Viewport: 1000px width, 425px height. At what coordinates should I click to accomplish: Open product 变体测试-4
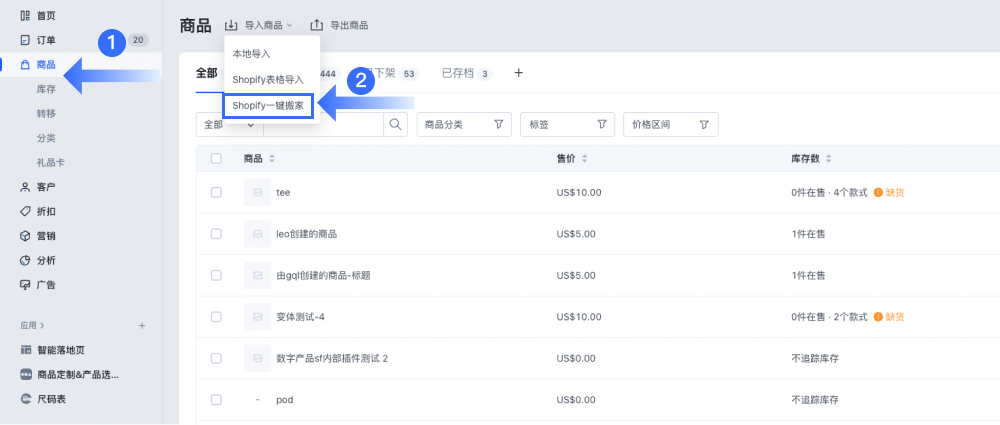300,317
